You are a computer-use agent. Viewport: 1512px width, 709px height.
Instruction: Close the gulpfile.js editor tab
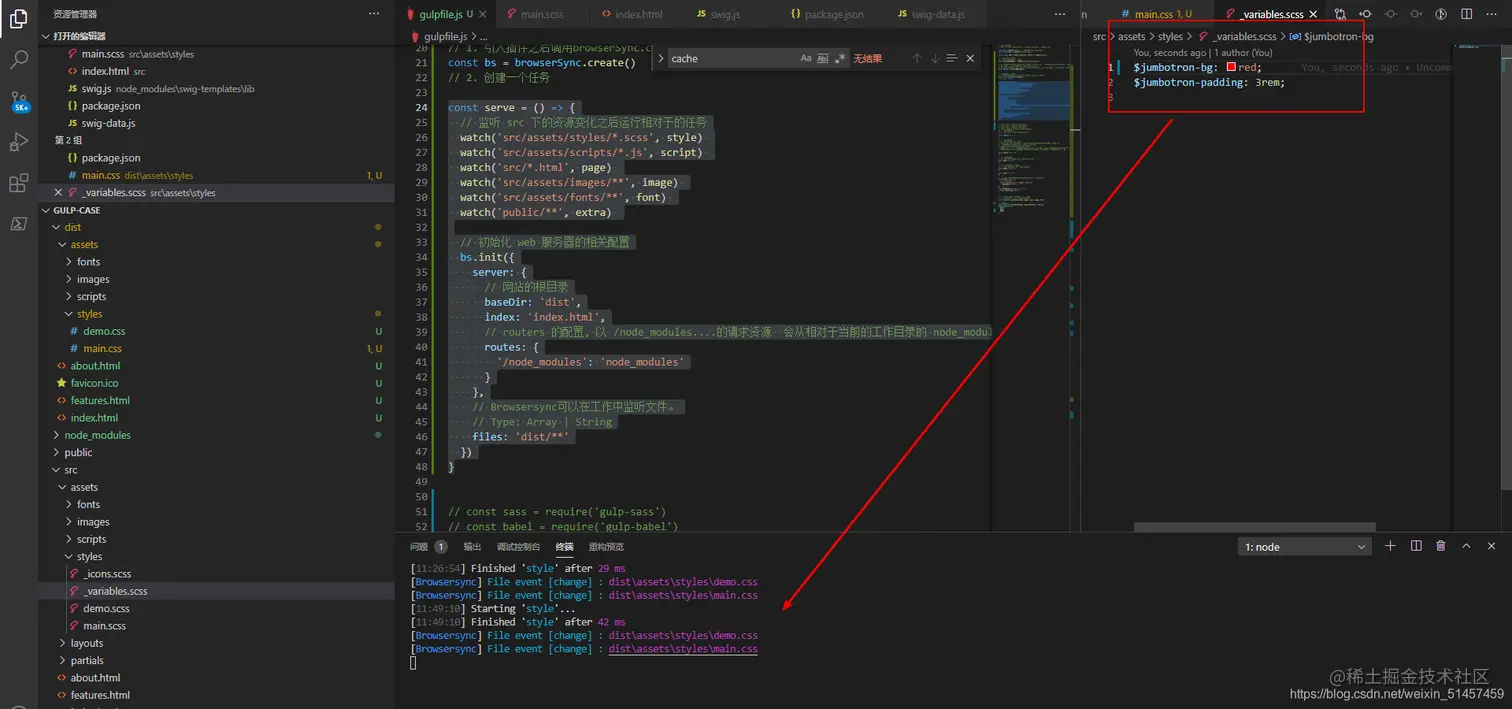coord(483,14)
